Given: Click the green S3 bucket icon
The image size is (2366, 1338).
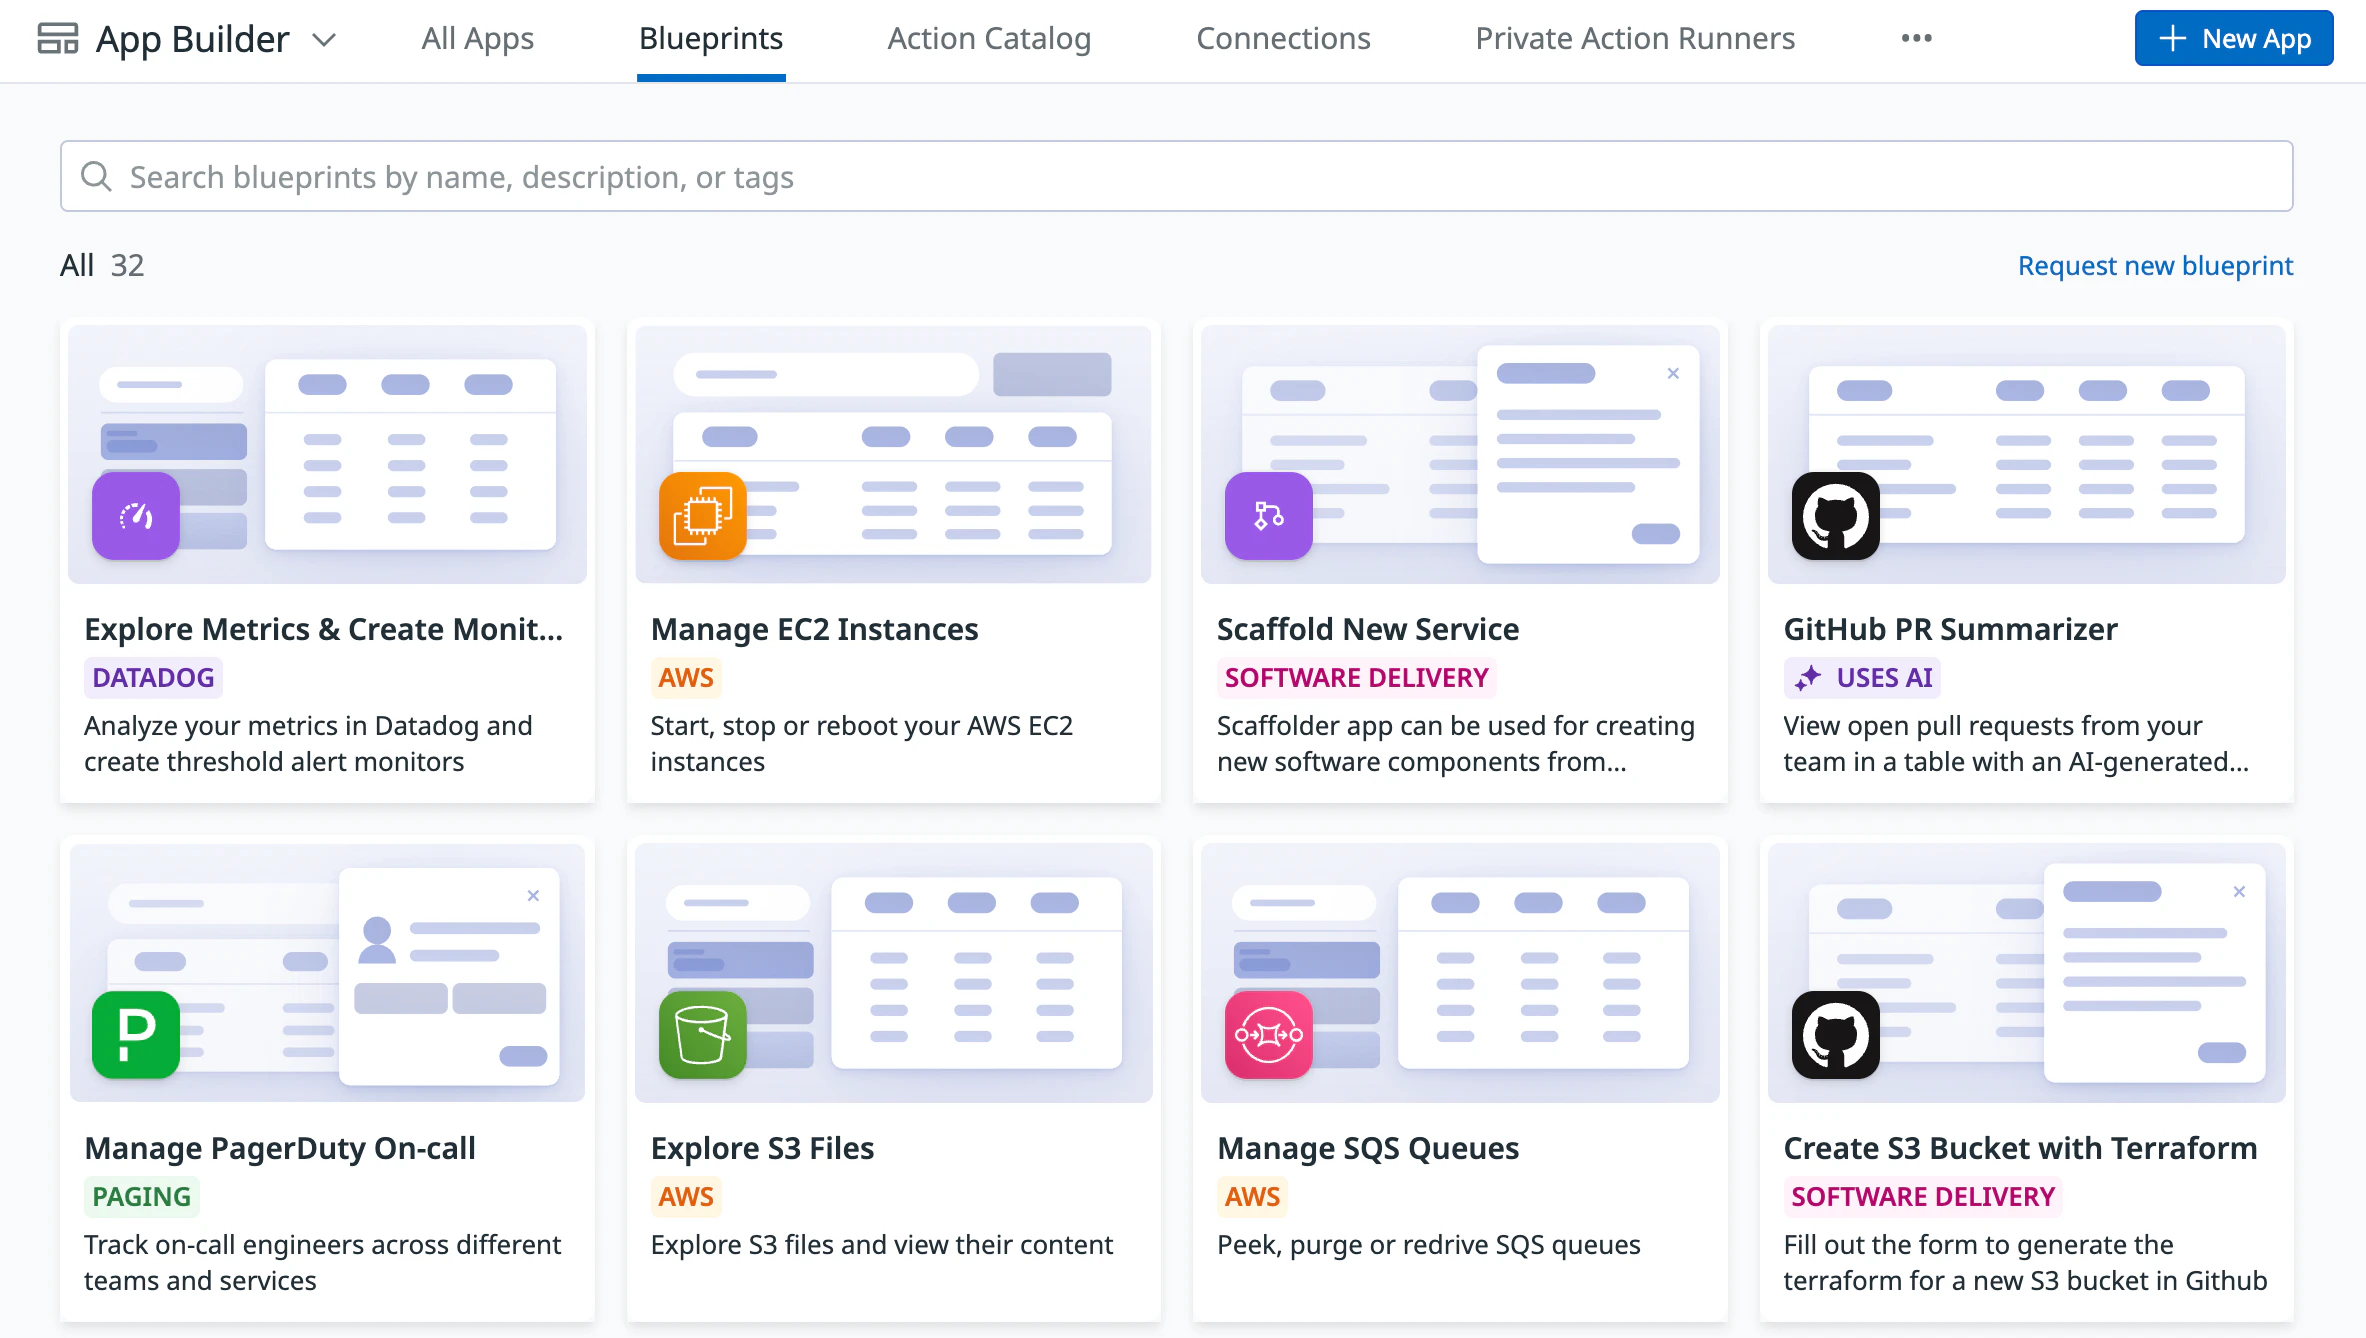Looking at the screenshot, I should click(703, 1035).
